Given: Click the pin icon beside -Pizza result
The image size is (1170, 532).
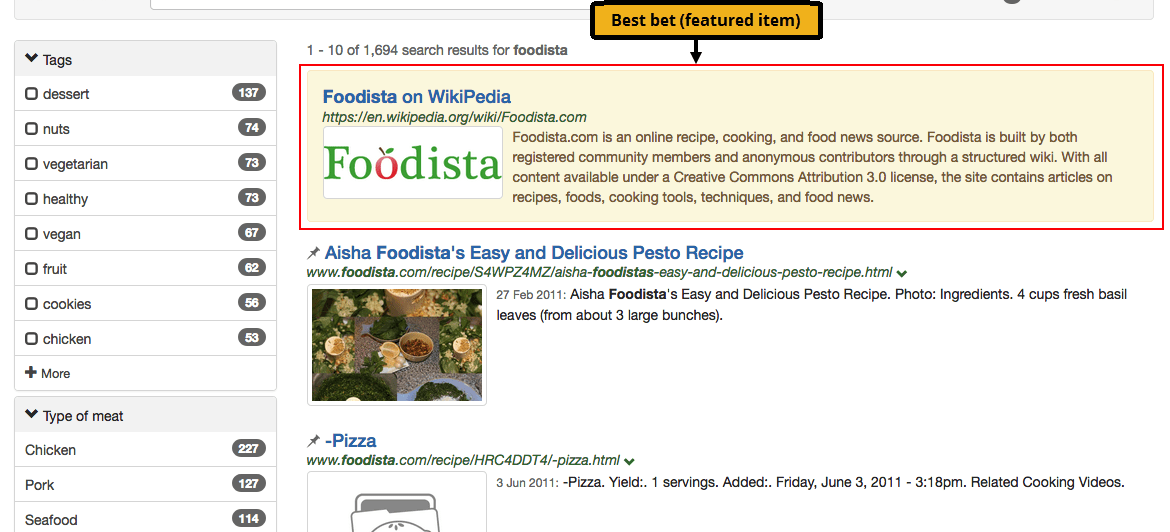Looking at the screenshot, I should tap(314, 441).
